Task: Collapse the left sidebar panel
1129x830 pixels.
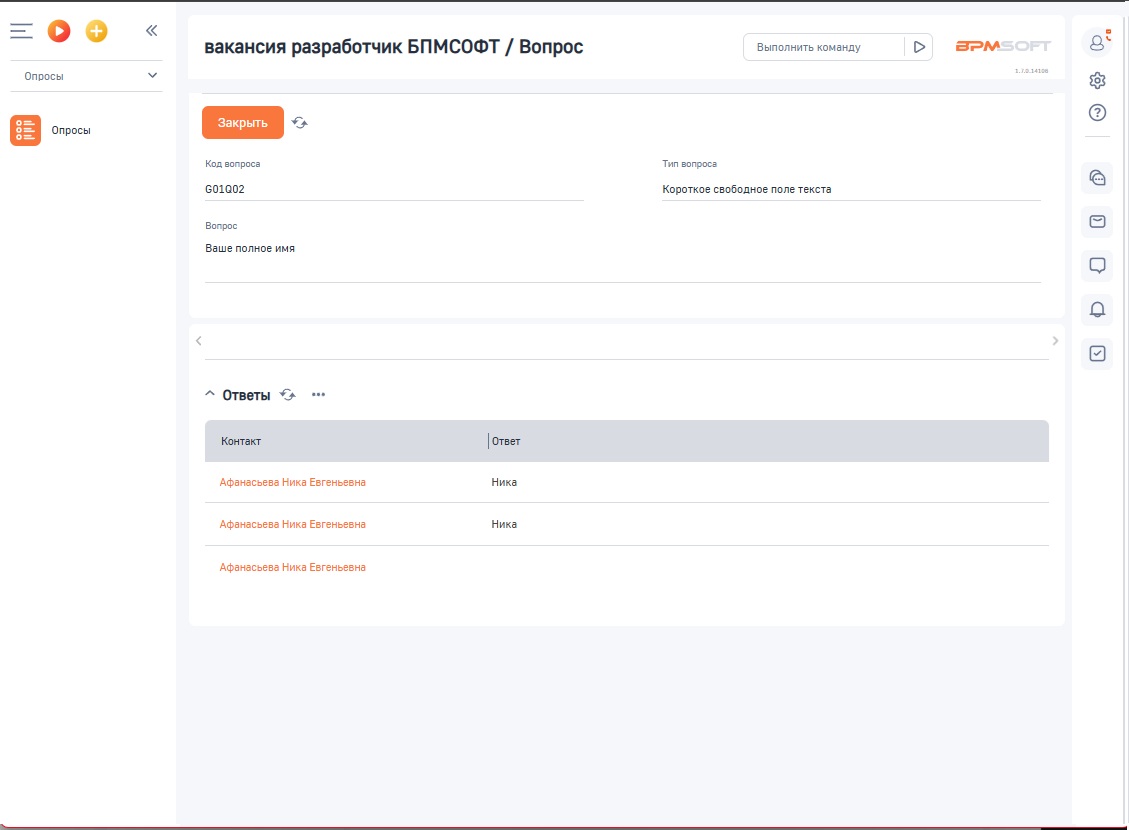Action: [x=151, y=31]
